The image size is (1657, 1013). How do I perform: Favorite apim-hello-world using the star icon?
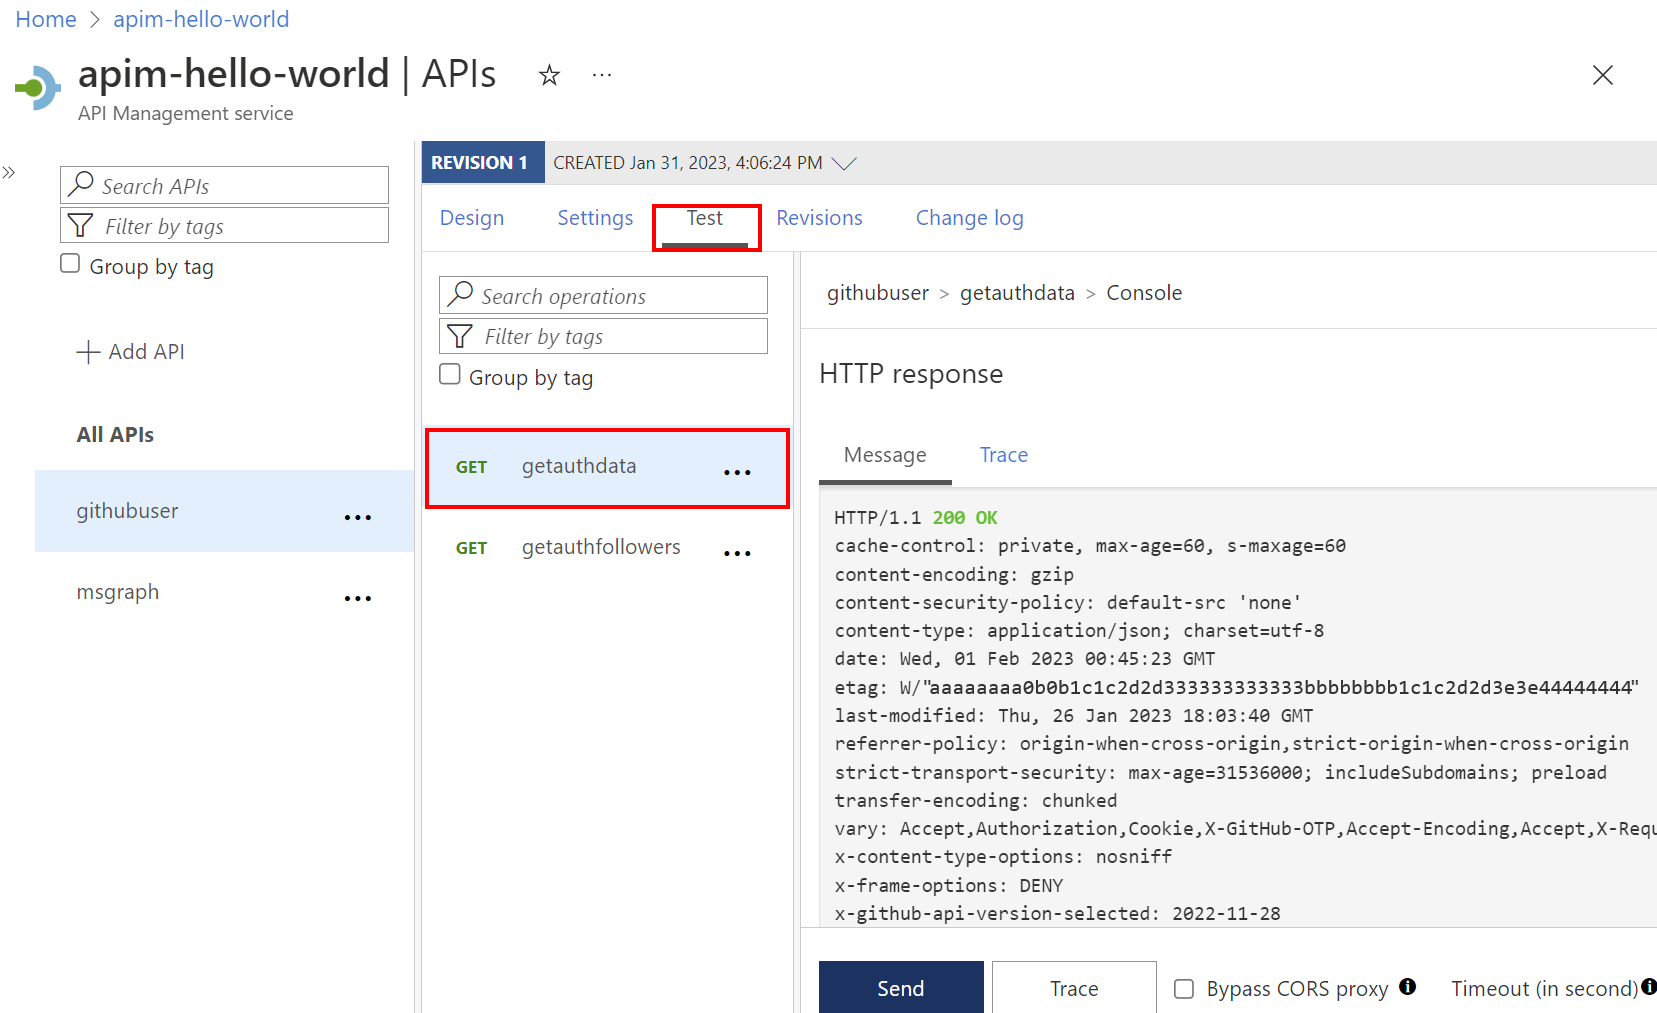pos(549,74)
